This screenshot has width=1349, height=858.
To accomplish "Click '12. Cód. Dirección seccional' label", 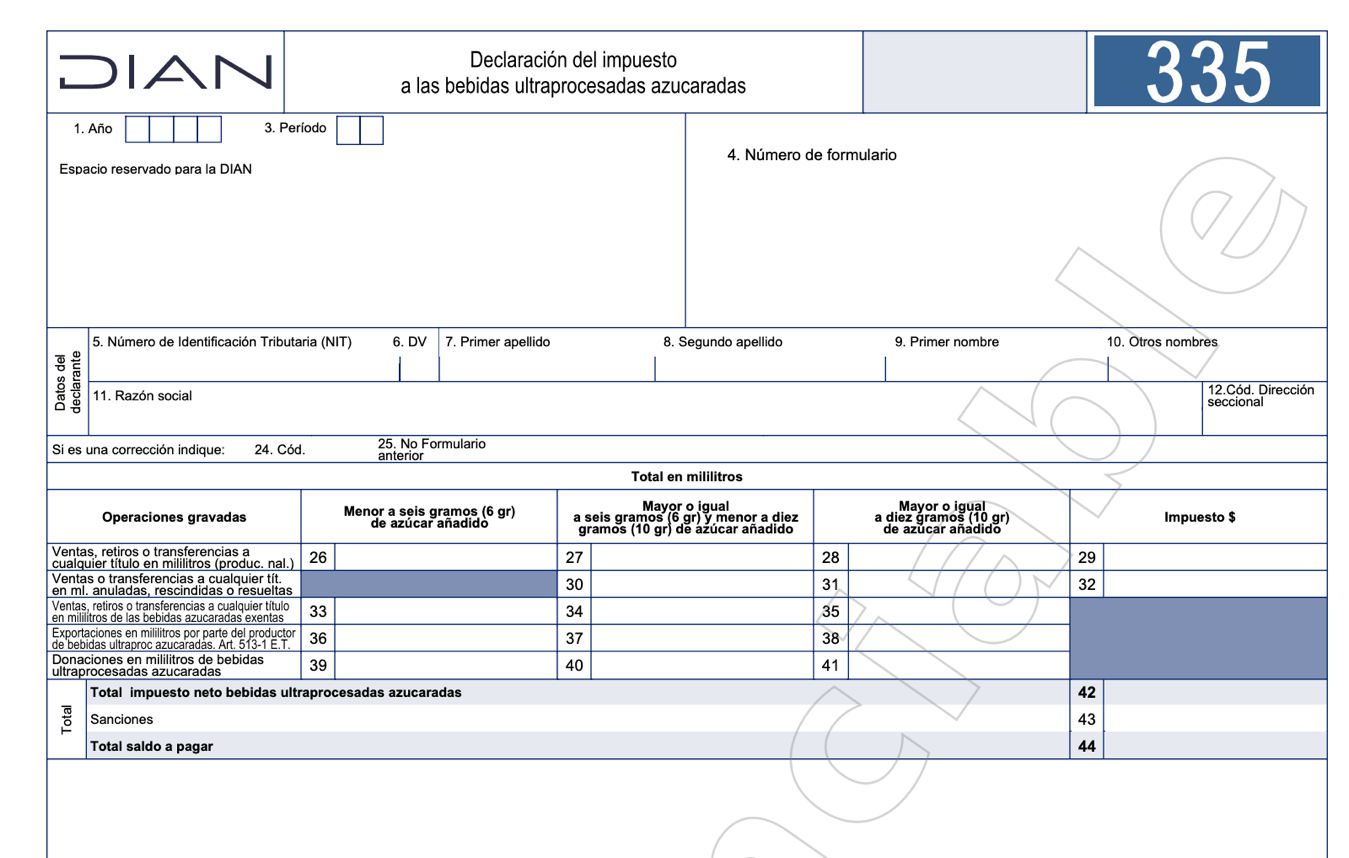I will pyautogui.click(x=1261, y=396).
